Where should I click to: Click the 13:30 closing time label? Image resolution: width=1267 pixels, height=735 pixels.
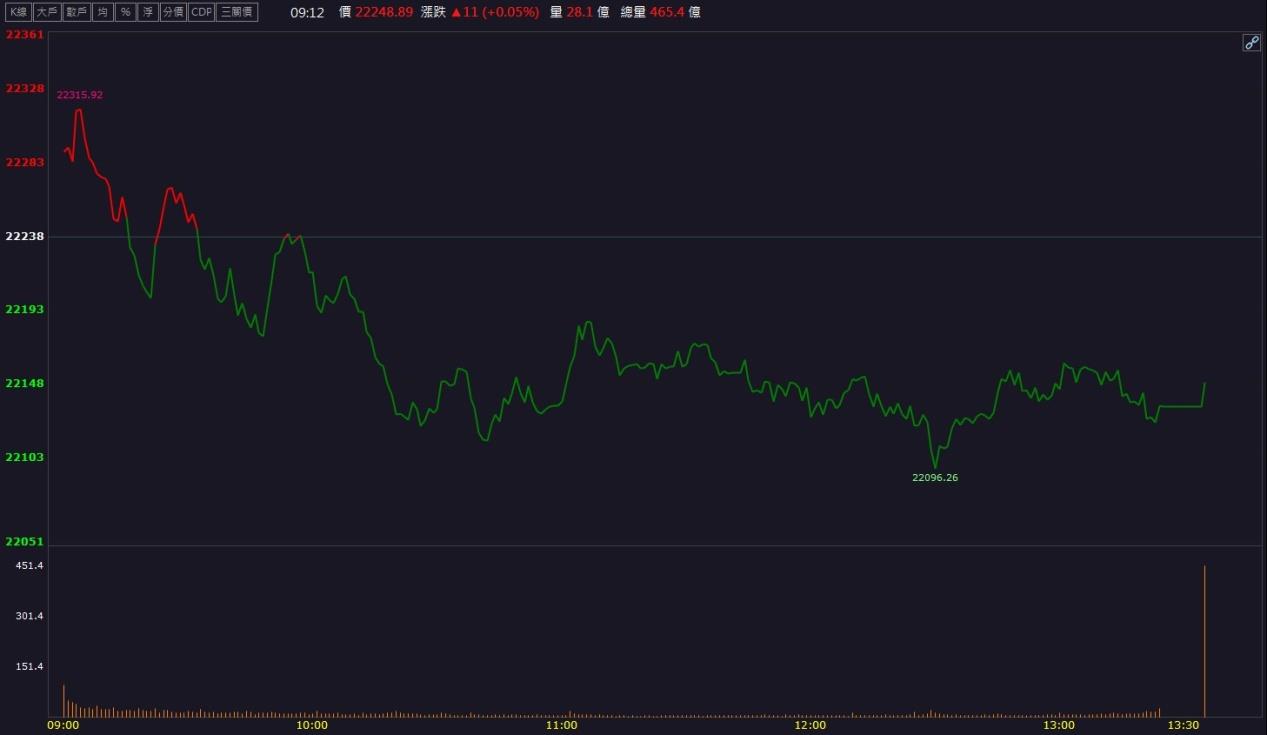[1183, 725]
